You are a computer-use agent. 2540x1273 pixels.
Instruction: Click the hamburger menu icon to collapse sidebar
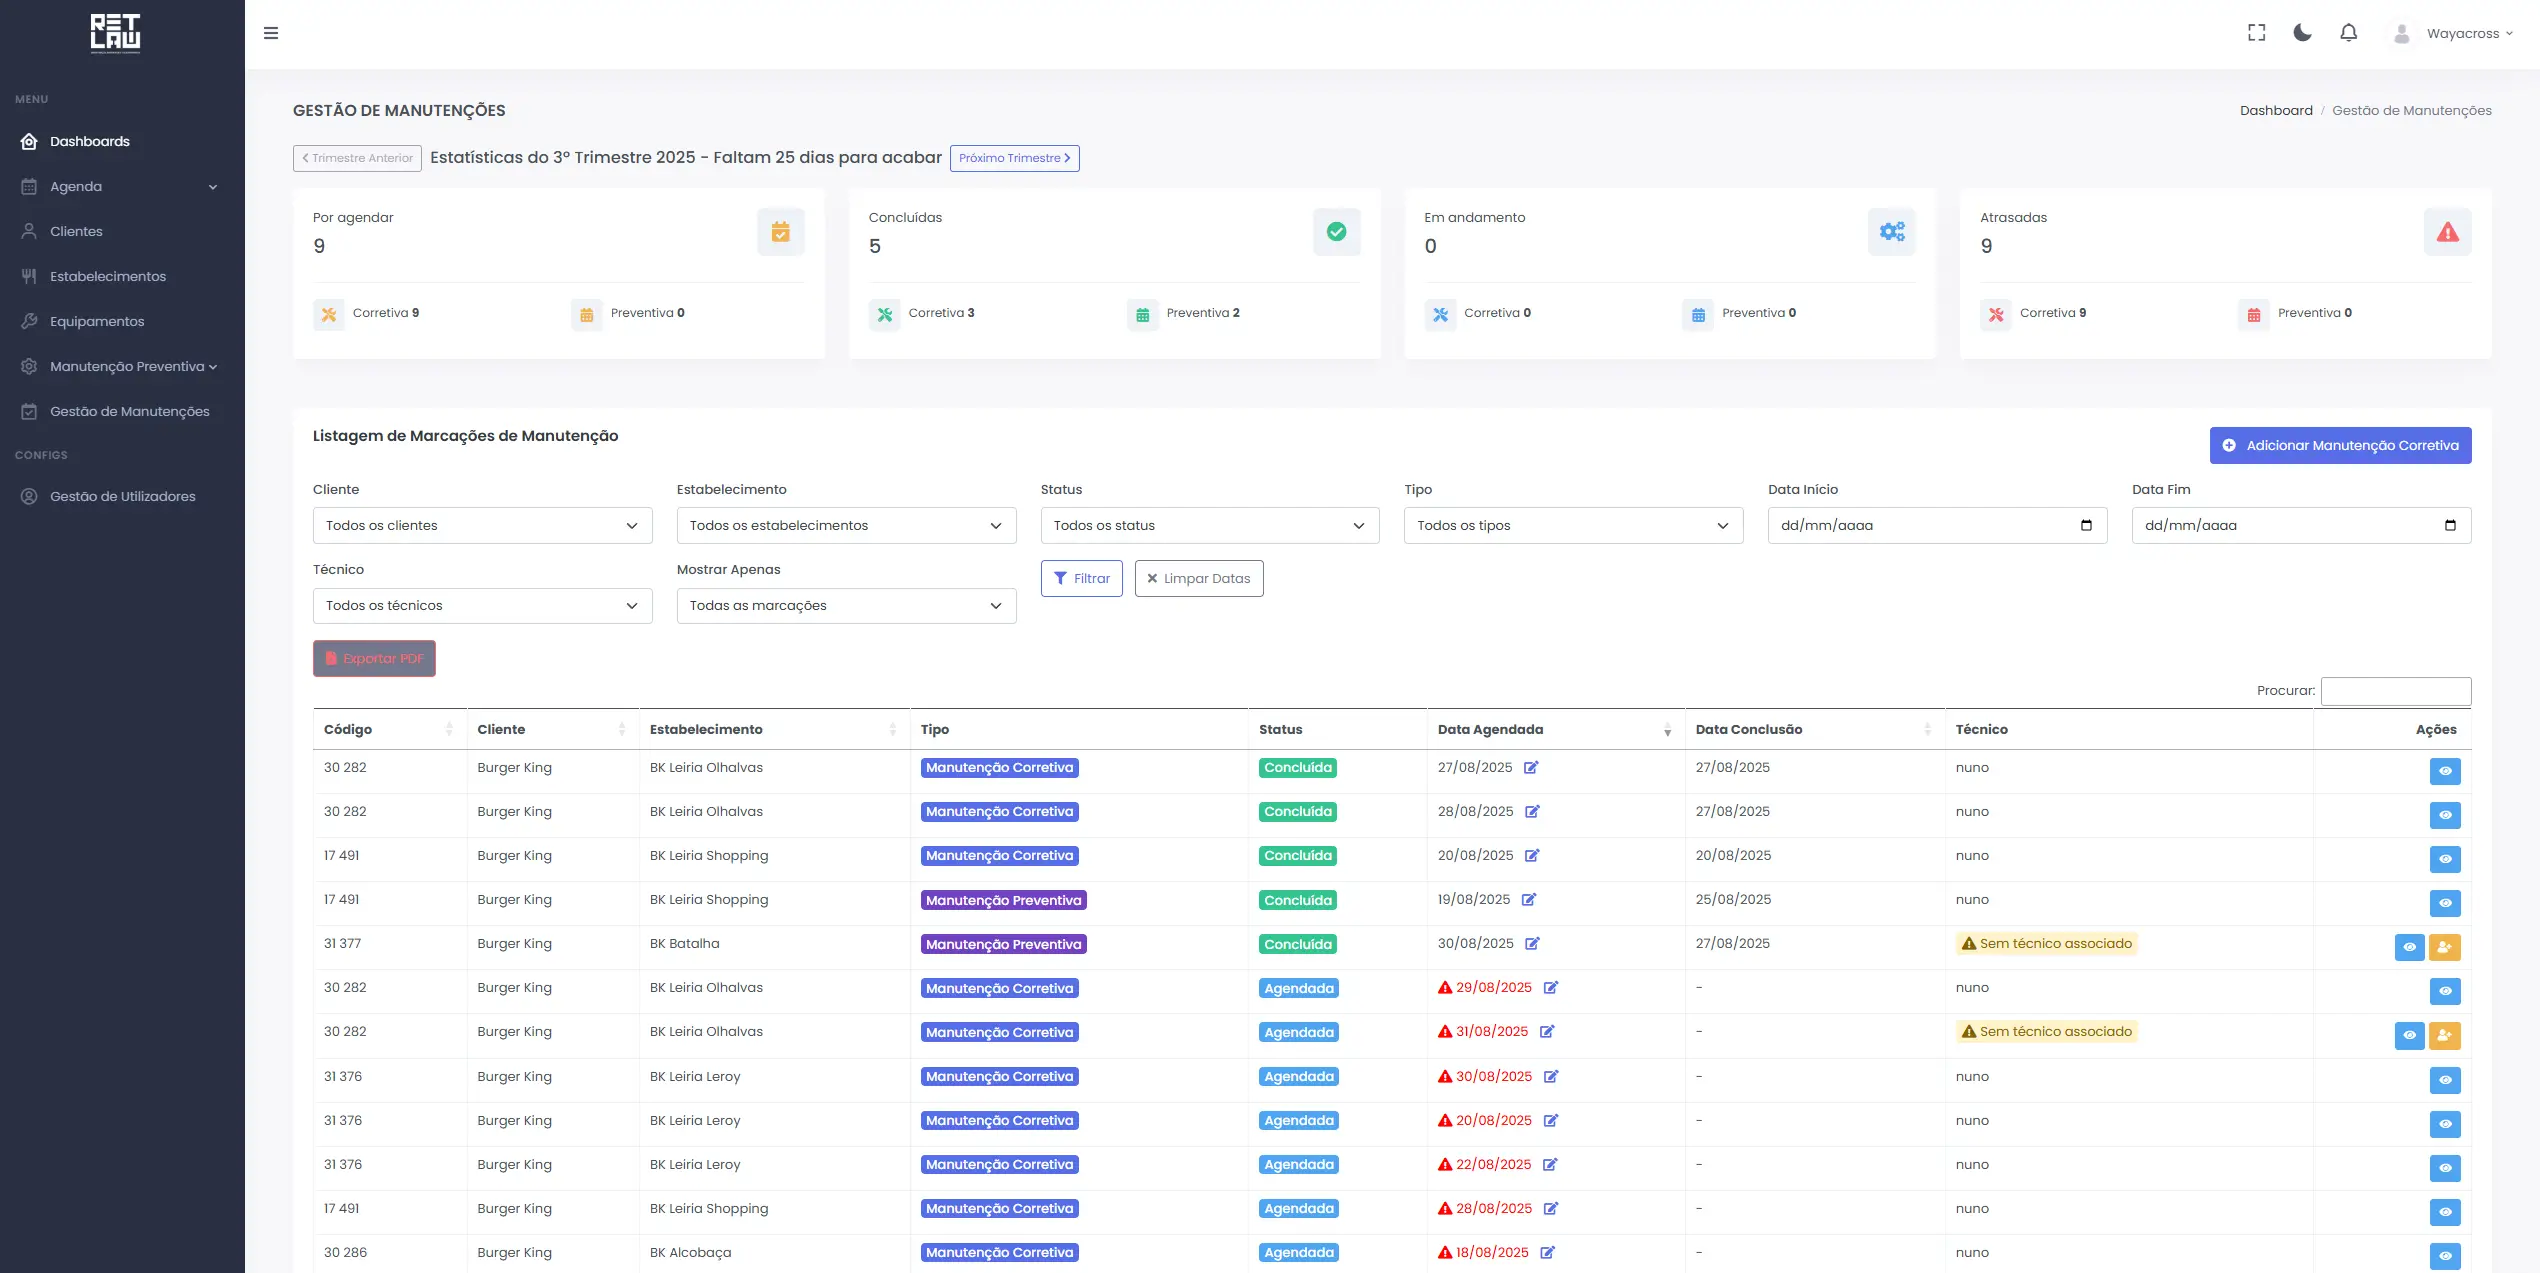[x=271, y=33]
